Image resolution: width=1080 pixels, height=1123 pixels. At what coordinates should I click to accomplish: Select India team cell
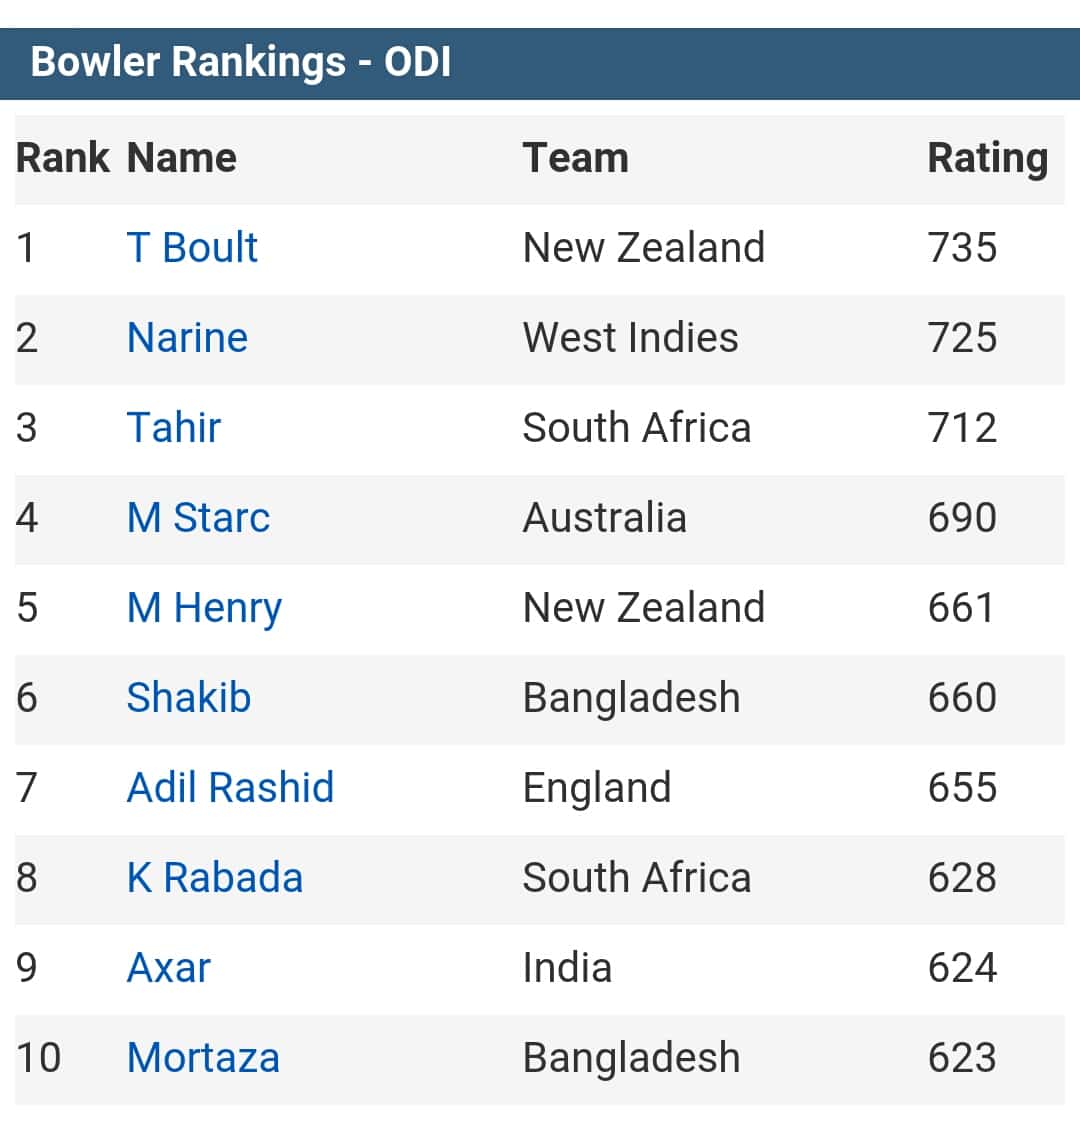click(568, 968)
